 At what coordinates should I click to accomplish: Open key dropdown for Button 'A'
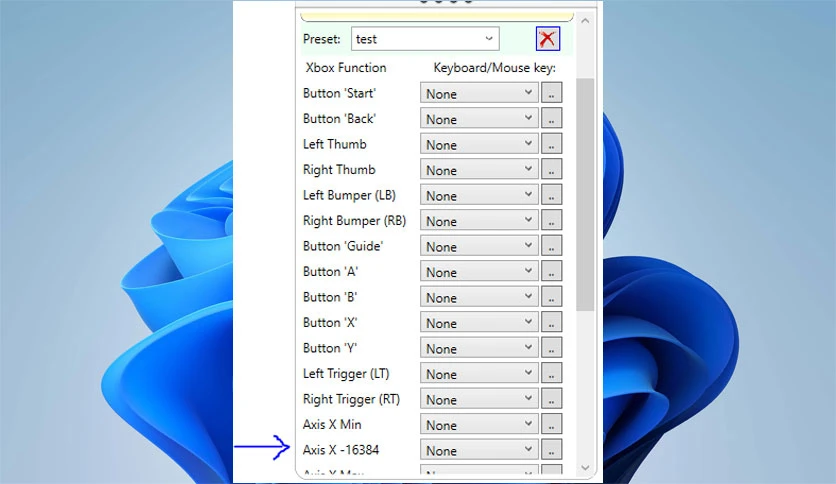pos(479,272)
